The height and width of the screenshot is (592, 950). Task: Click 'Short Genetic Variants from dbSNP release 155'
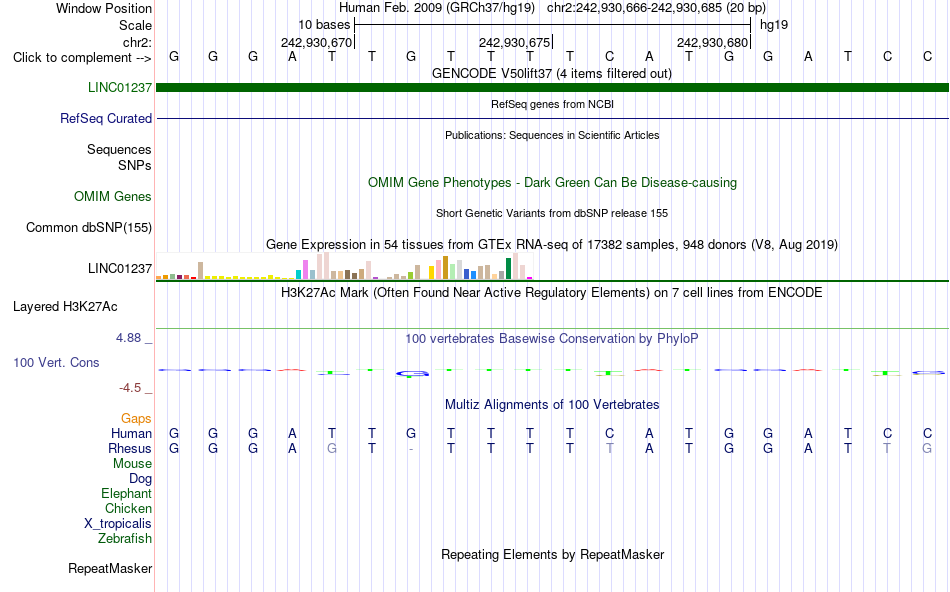click(552, 213)
